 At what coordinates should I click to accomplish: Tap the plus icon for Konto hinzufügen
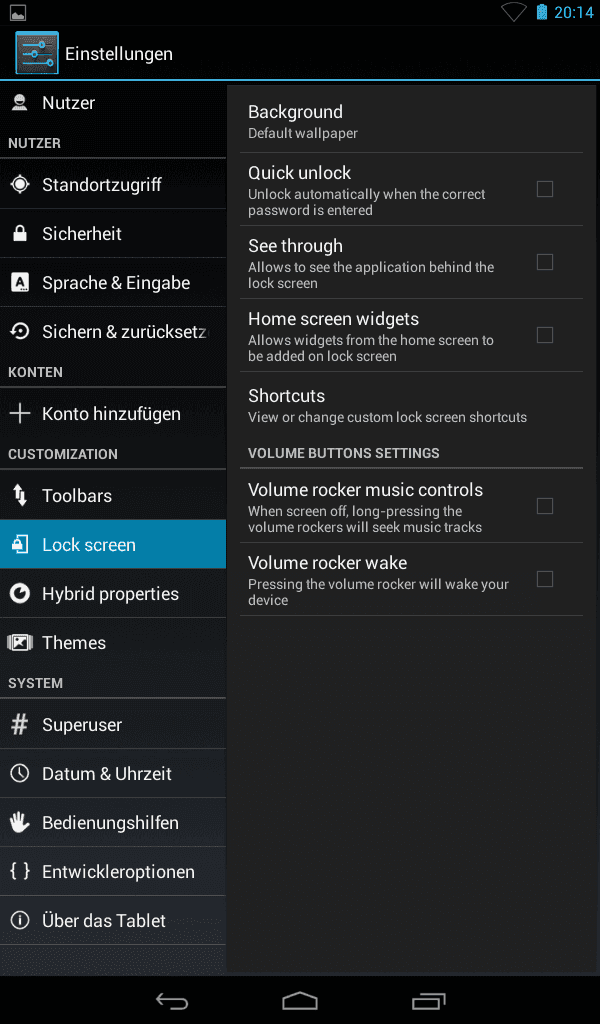point(20,413)
